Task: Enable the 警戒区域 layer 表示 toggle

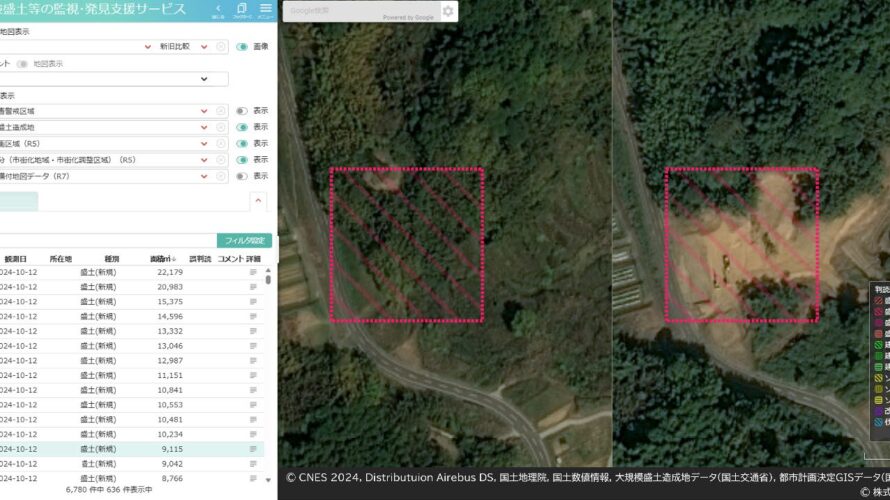Action: (242, 111)
